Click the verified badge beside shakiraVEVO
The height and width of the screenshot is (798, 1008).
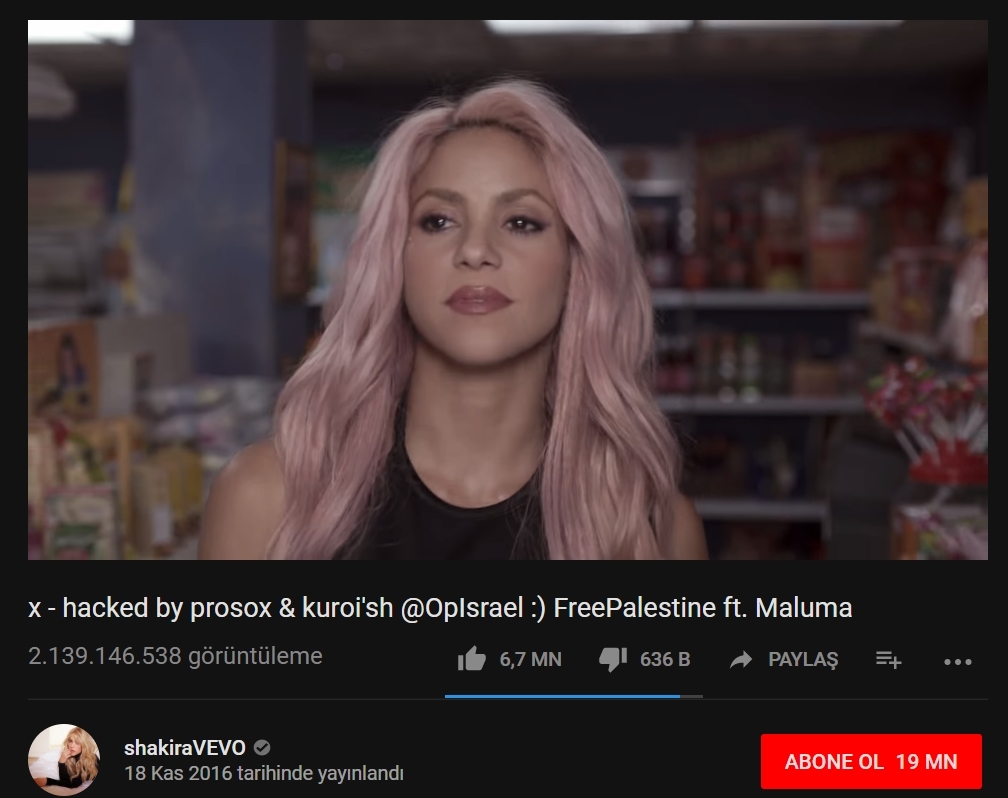pos(262,748)
